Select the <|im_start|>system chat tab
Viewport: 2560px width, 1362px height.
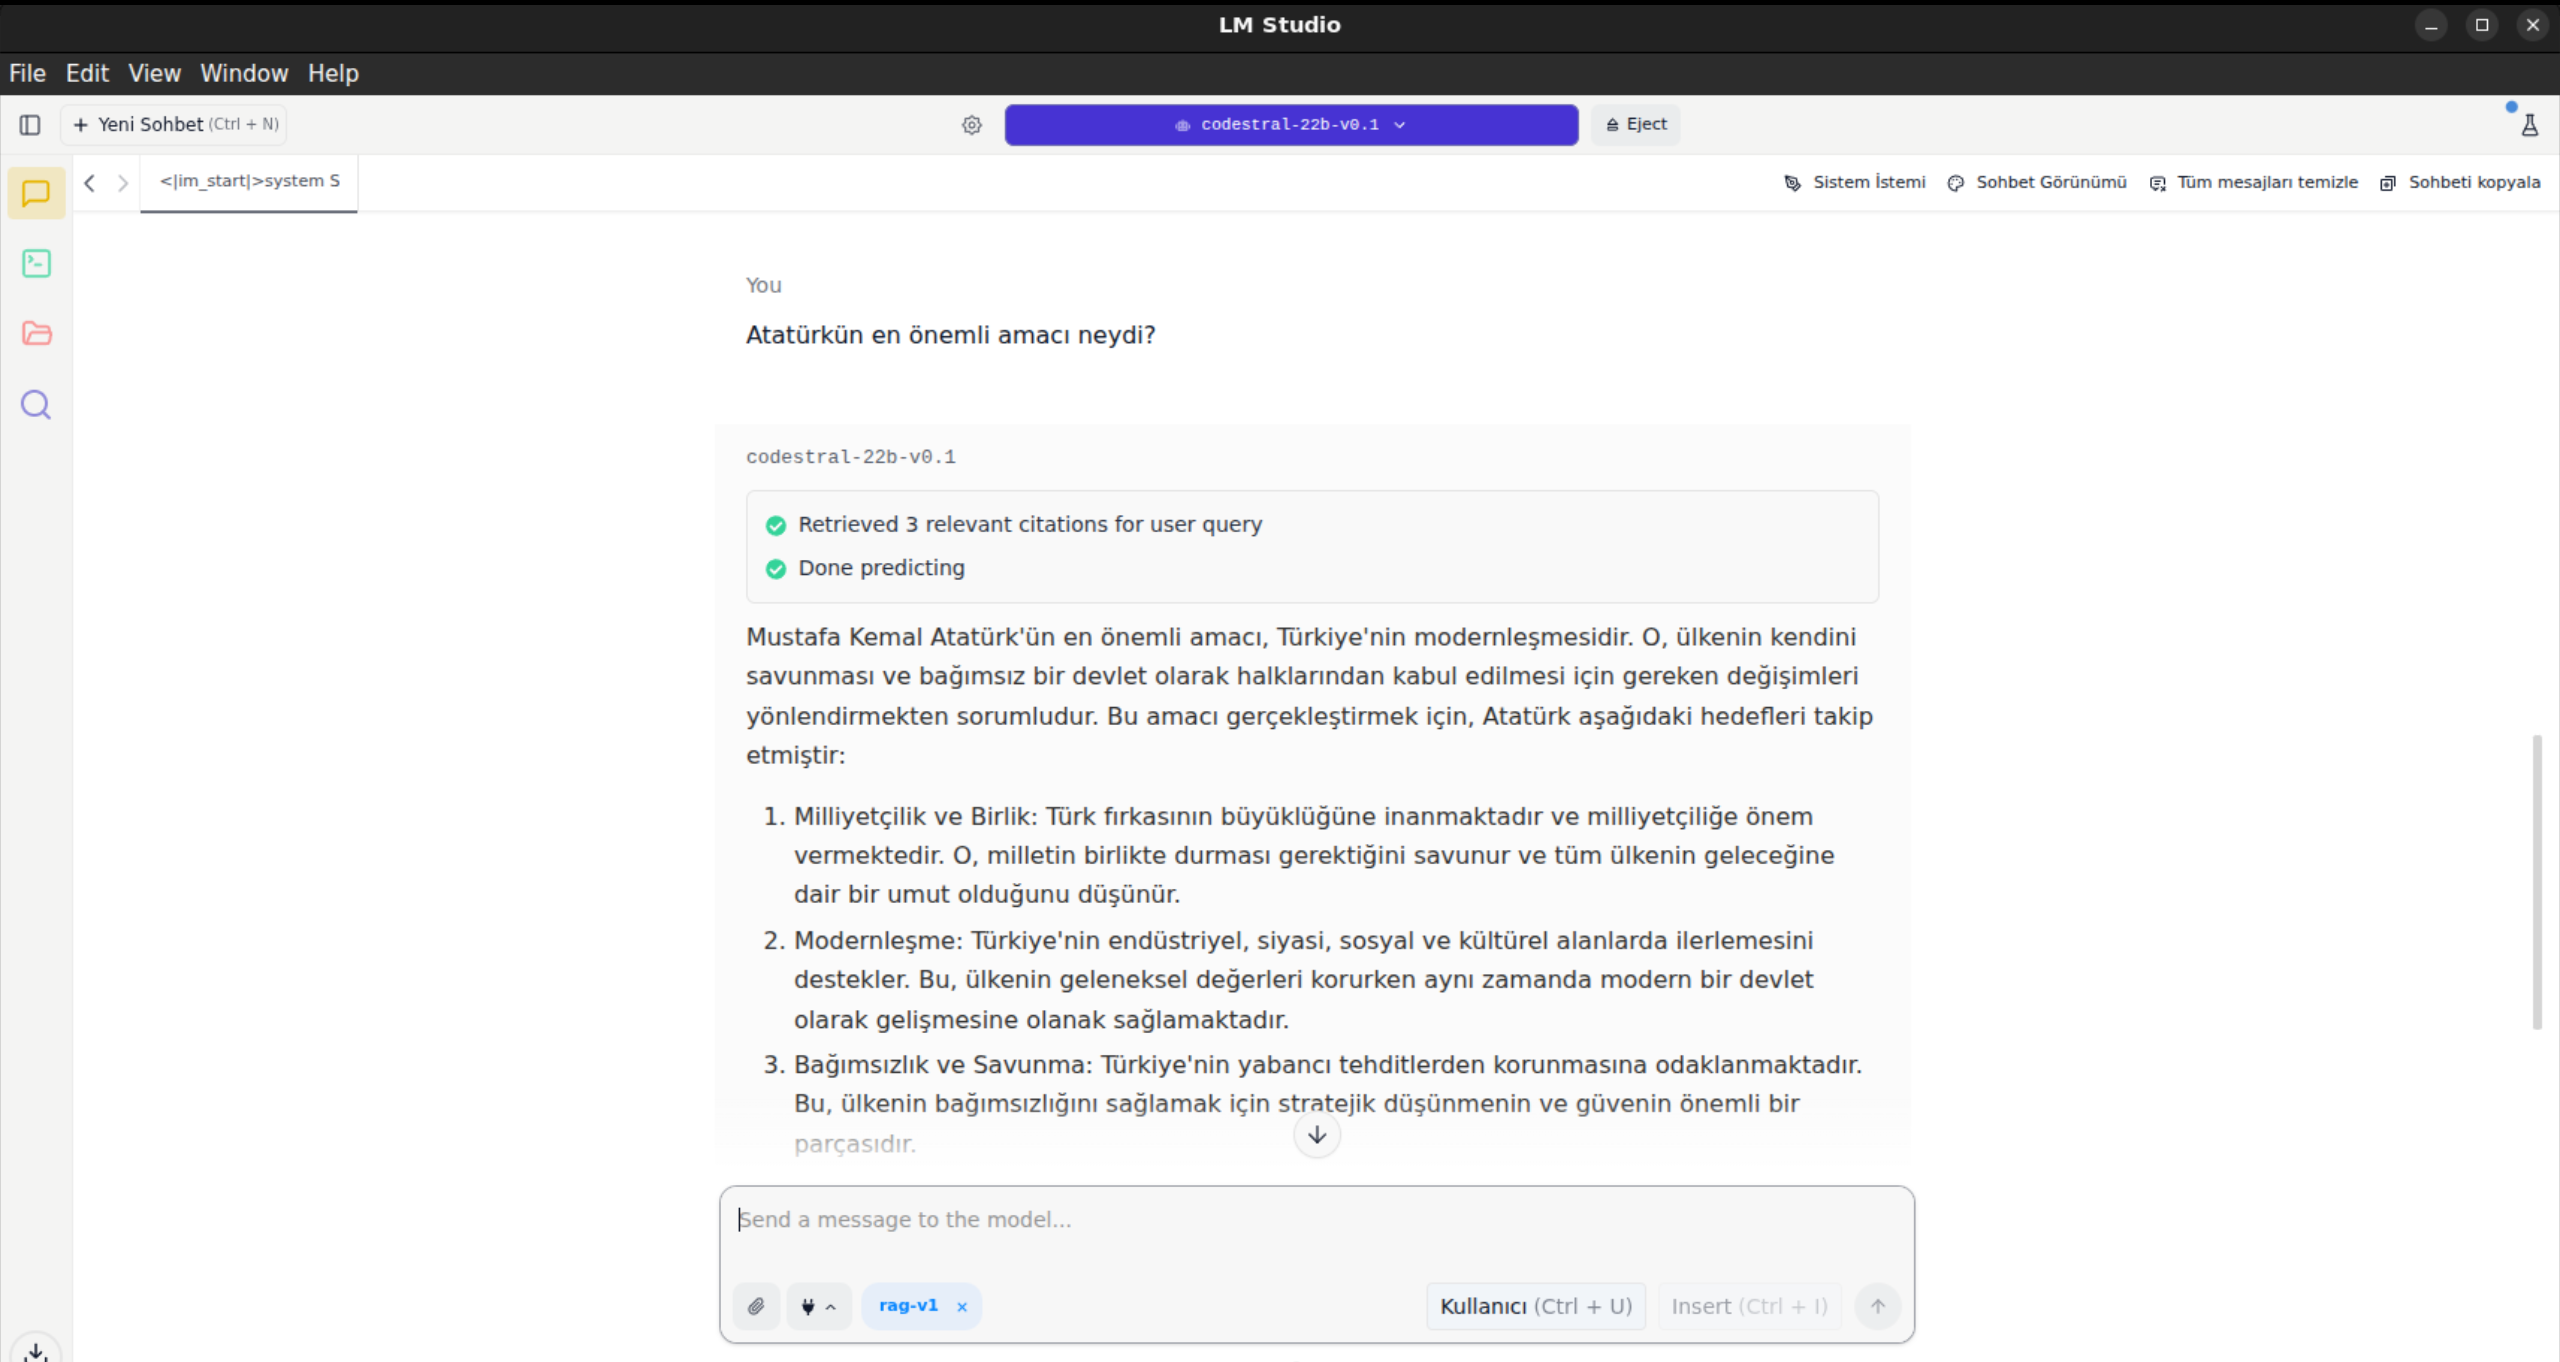click(x=249, y=181)
